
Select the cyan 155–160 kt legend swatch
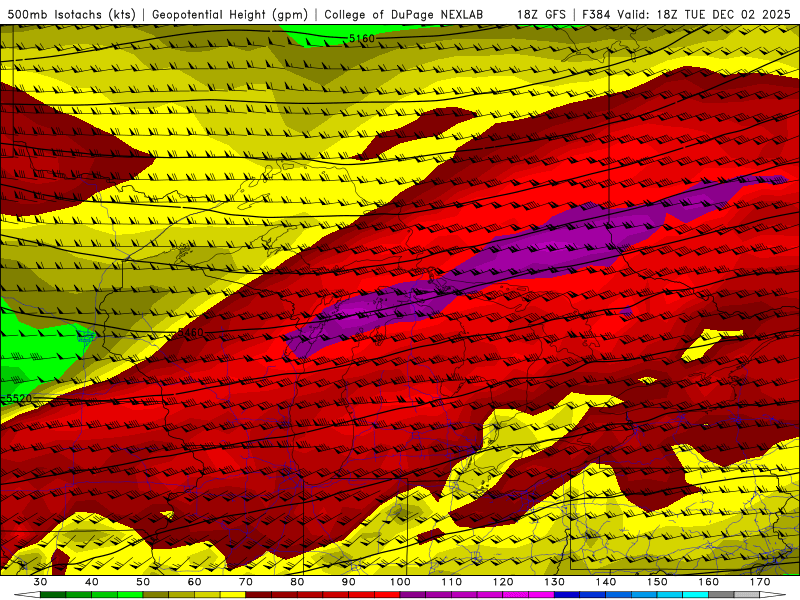coord(696,595)
